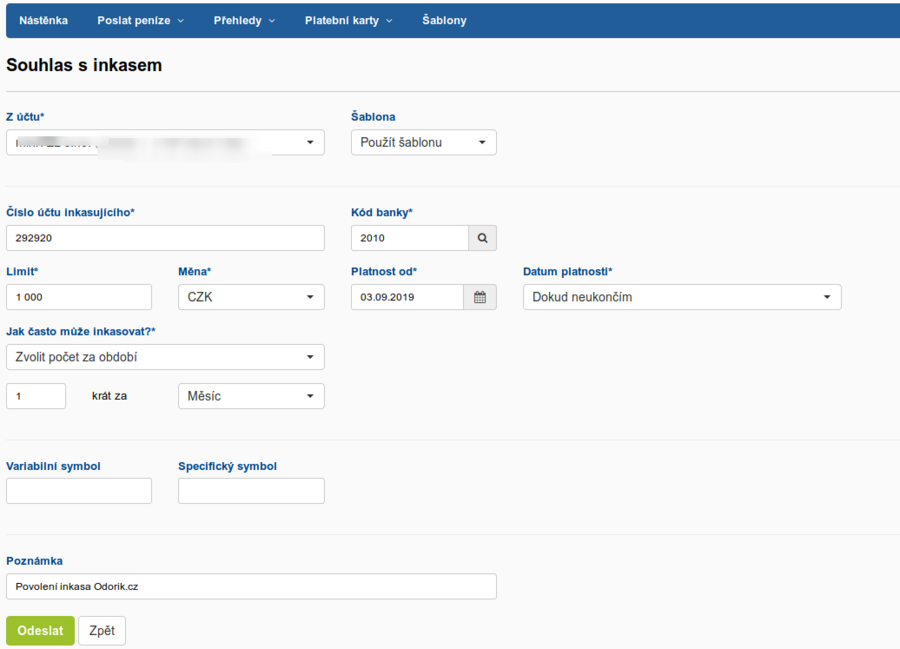Click the Přehledy menu chevron icon
900x649 pixels.
pos(272,20)
